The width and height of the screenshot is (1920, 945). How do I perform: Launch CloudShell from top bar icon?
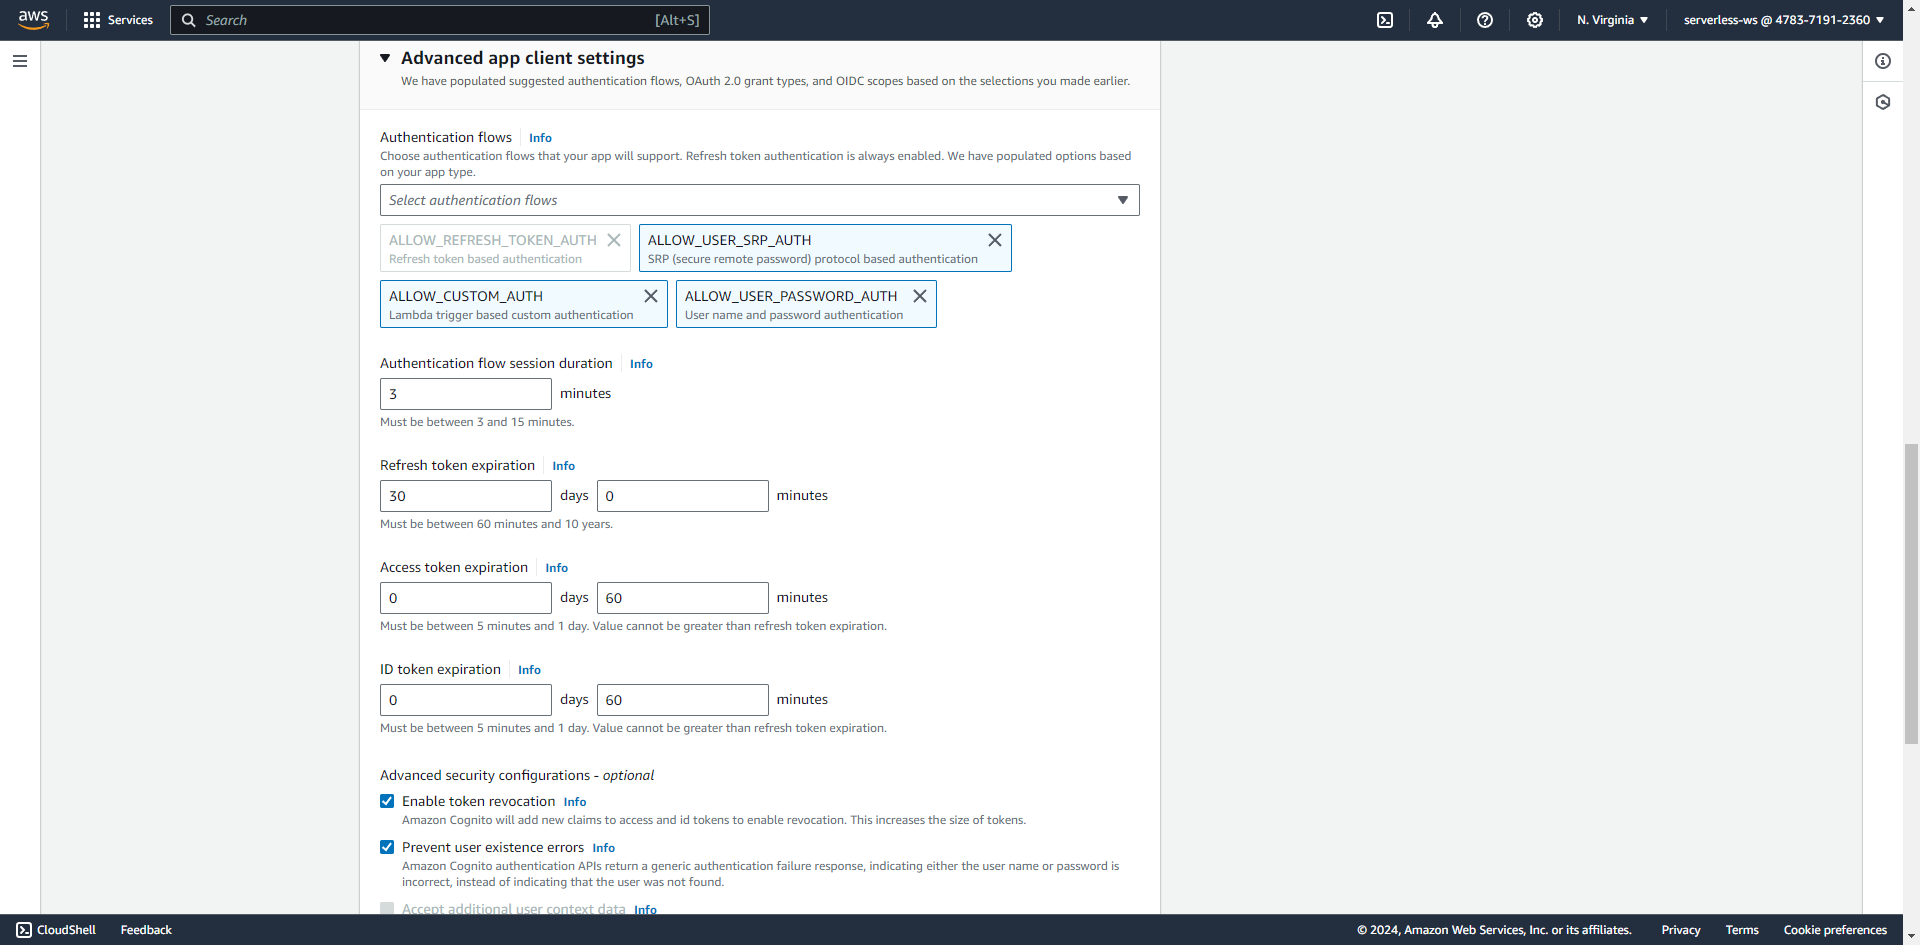[1385, 20]
